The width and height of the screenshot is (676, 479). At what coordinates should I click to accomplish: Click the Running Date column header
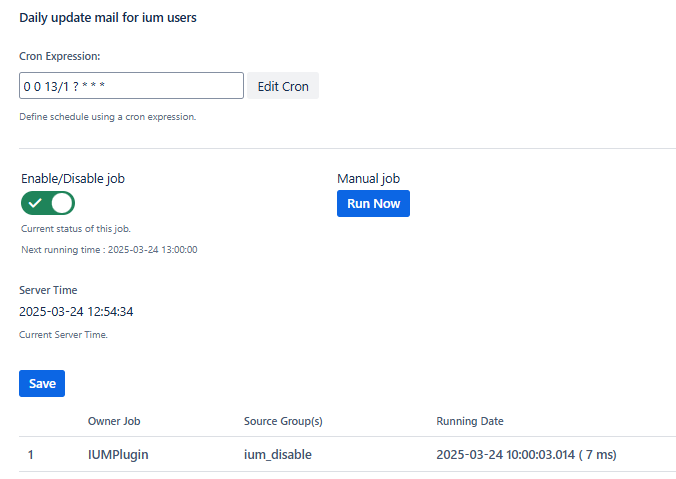(x=470, y=421)
